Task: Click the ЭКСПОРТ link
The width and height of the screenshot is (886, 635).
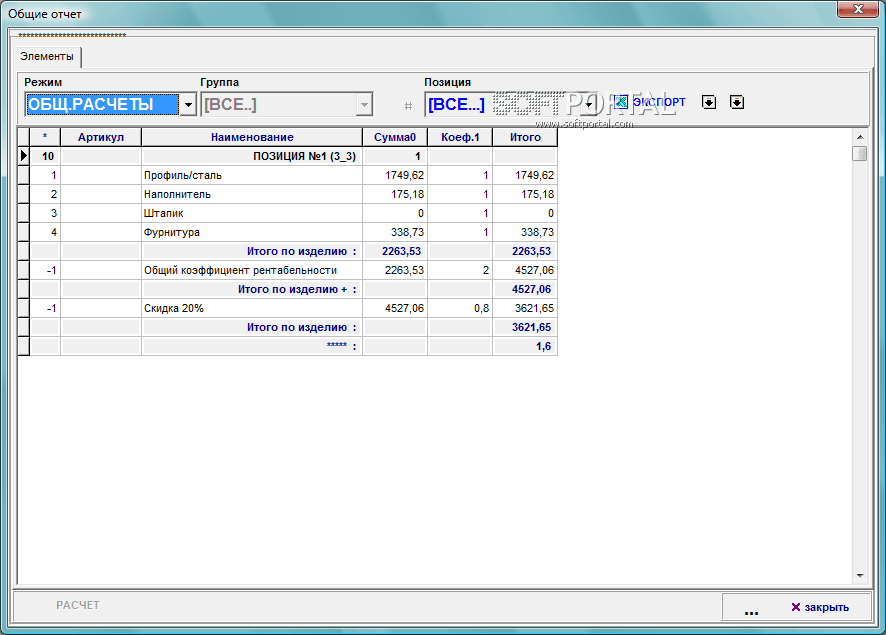Action: 659,102
